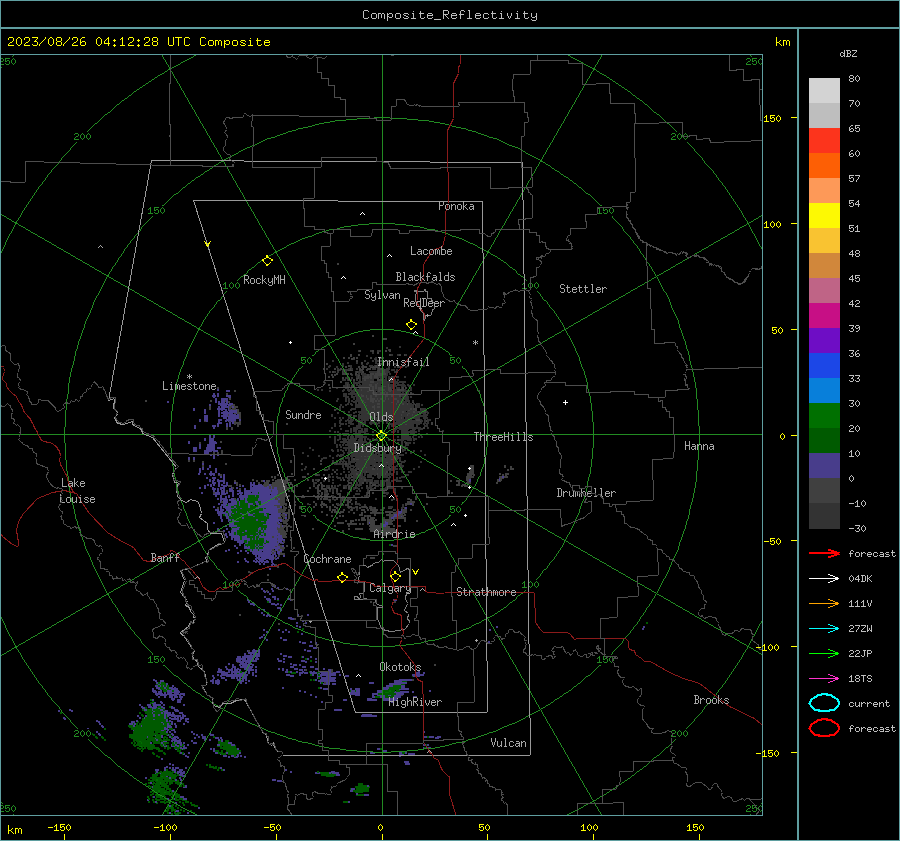Click the Didsbury city label

pyautogui.click(x=377, y=448)
